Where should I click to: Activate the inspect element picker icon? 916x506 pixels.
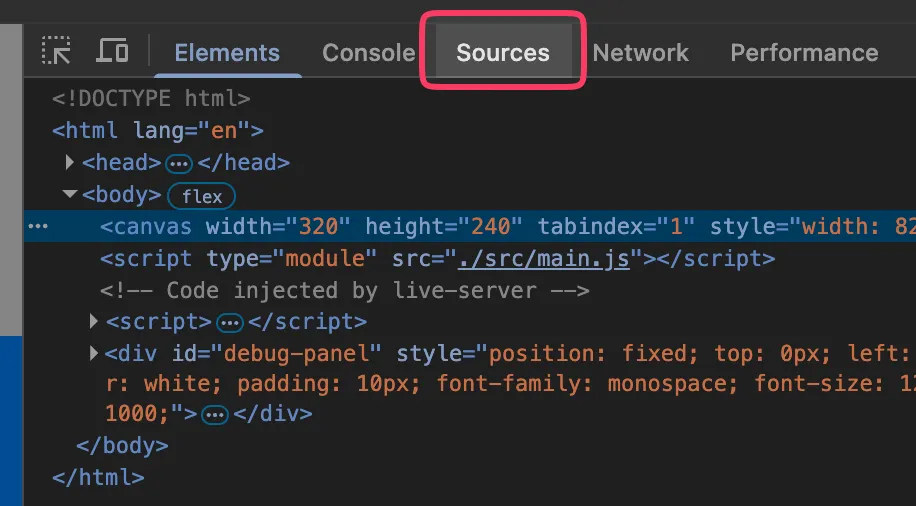(57, 51)
